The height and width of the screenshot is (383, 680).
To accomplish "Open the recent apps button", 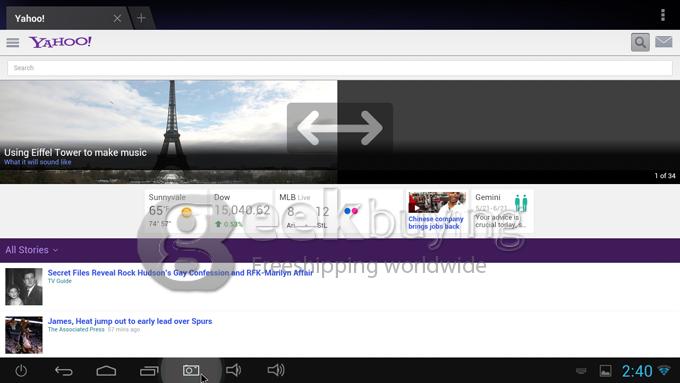I will click(x=149, y=371).
